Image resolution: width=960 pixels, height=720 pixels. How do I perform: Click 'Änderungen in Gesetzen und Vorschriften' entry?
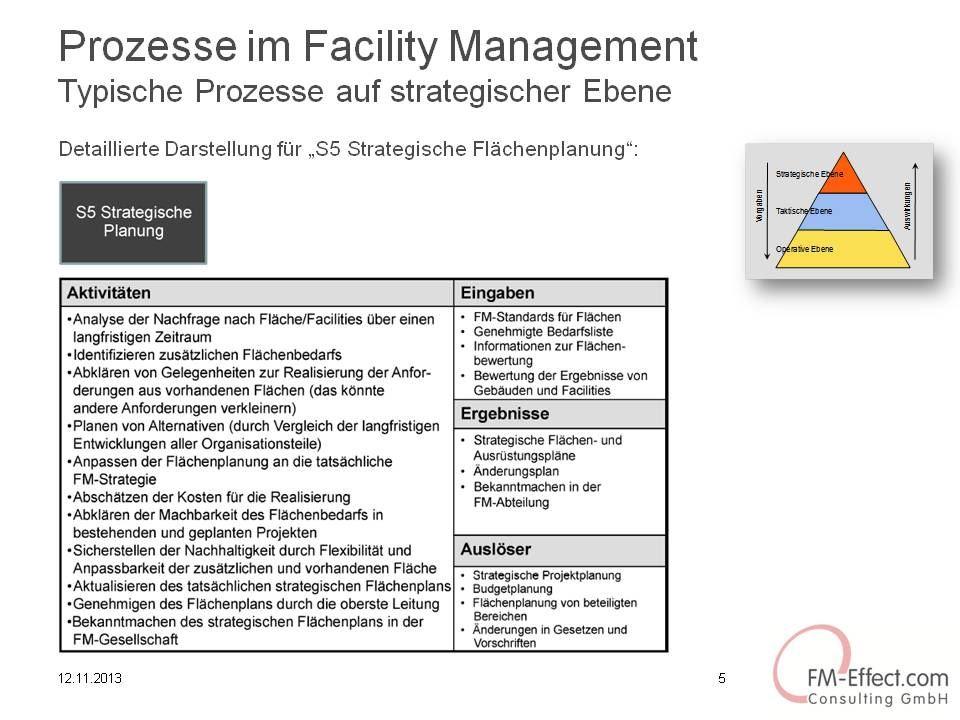pyautogui.click(x=544, y=636)
